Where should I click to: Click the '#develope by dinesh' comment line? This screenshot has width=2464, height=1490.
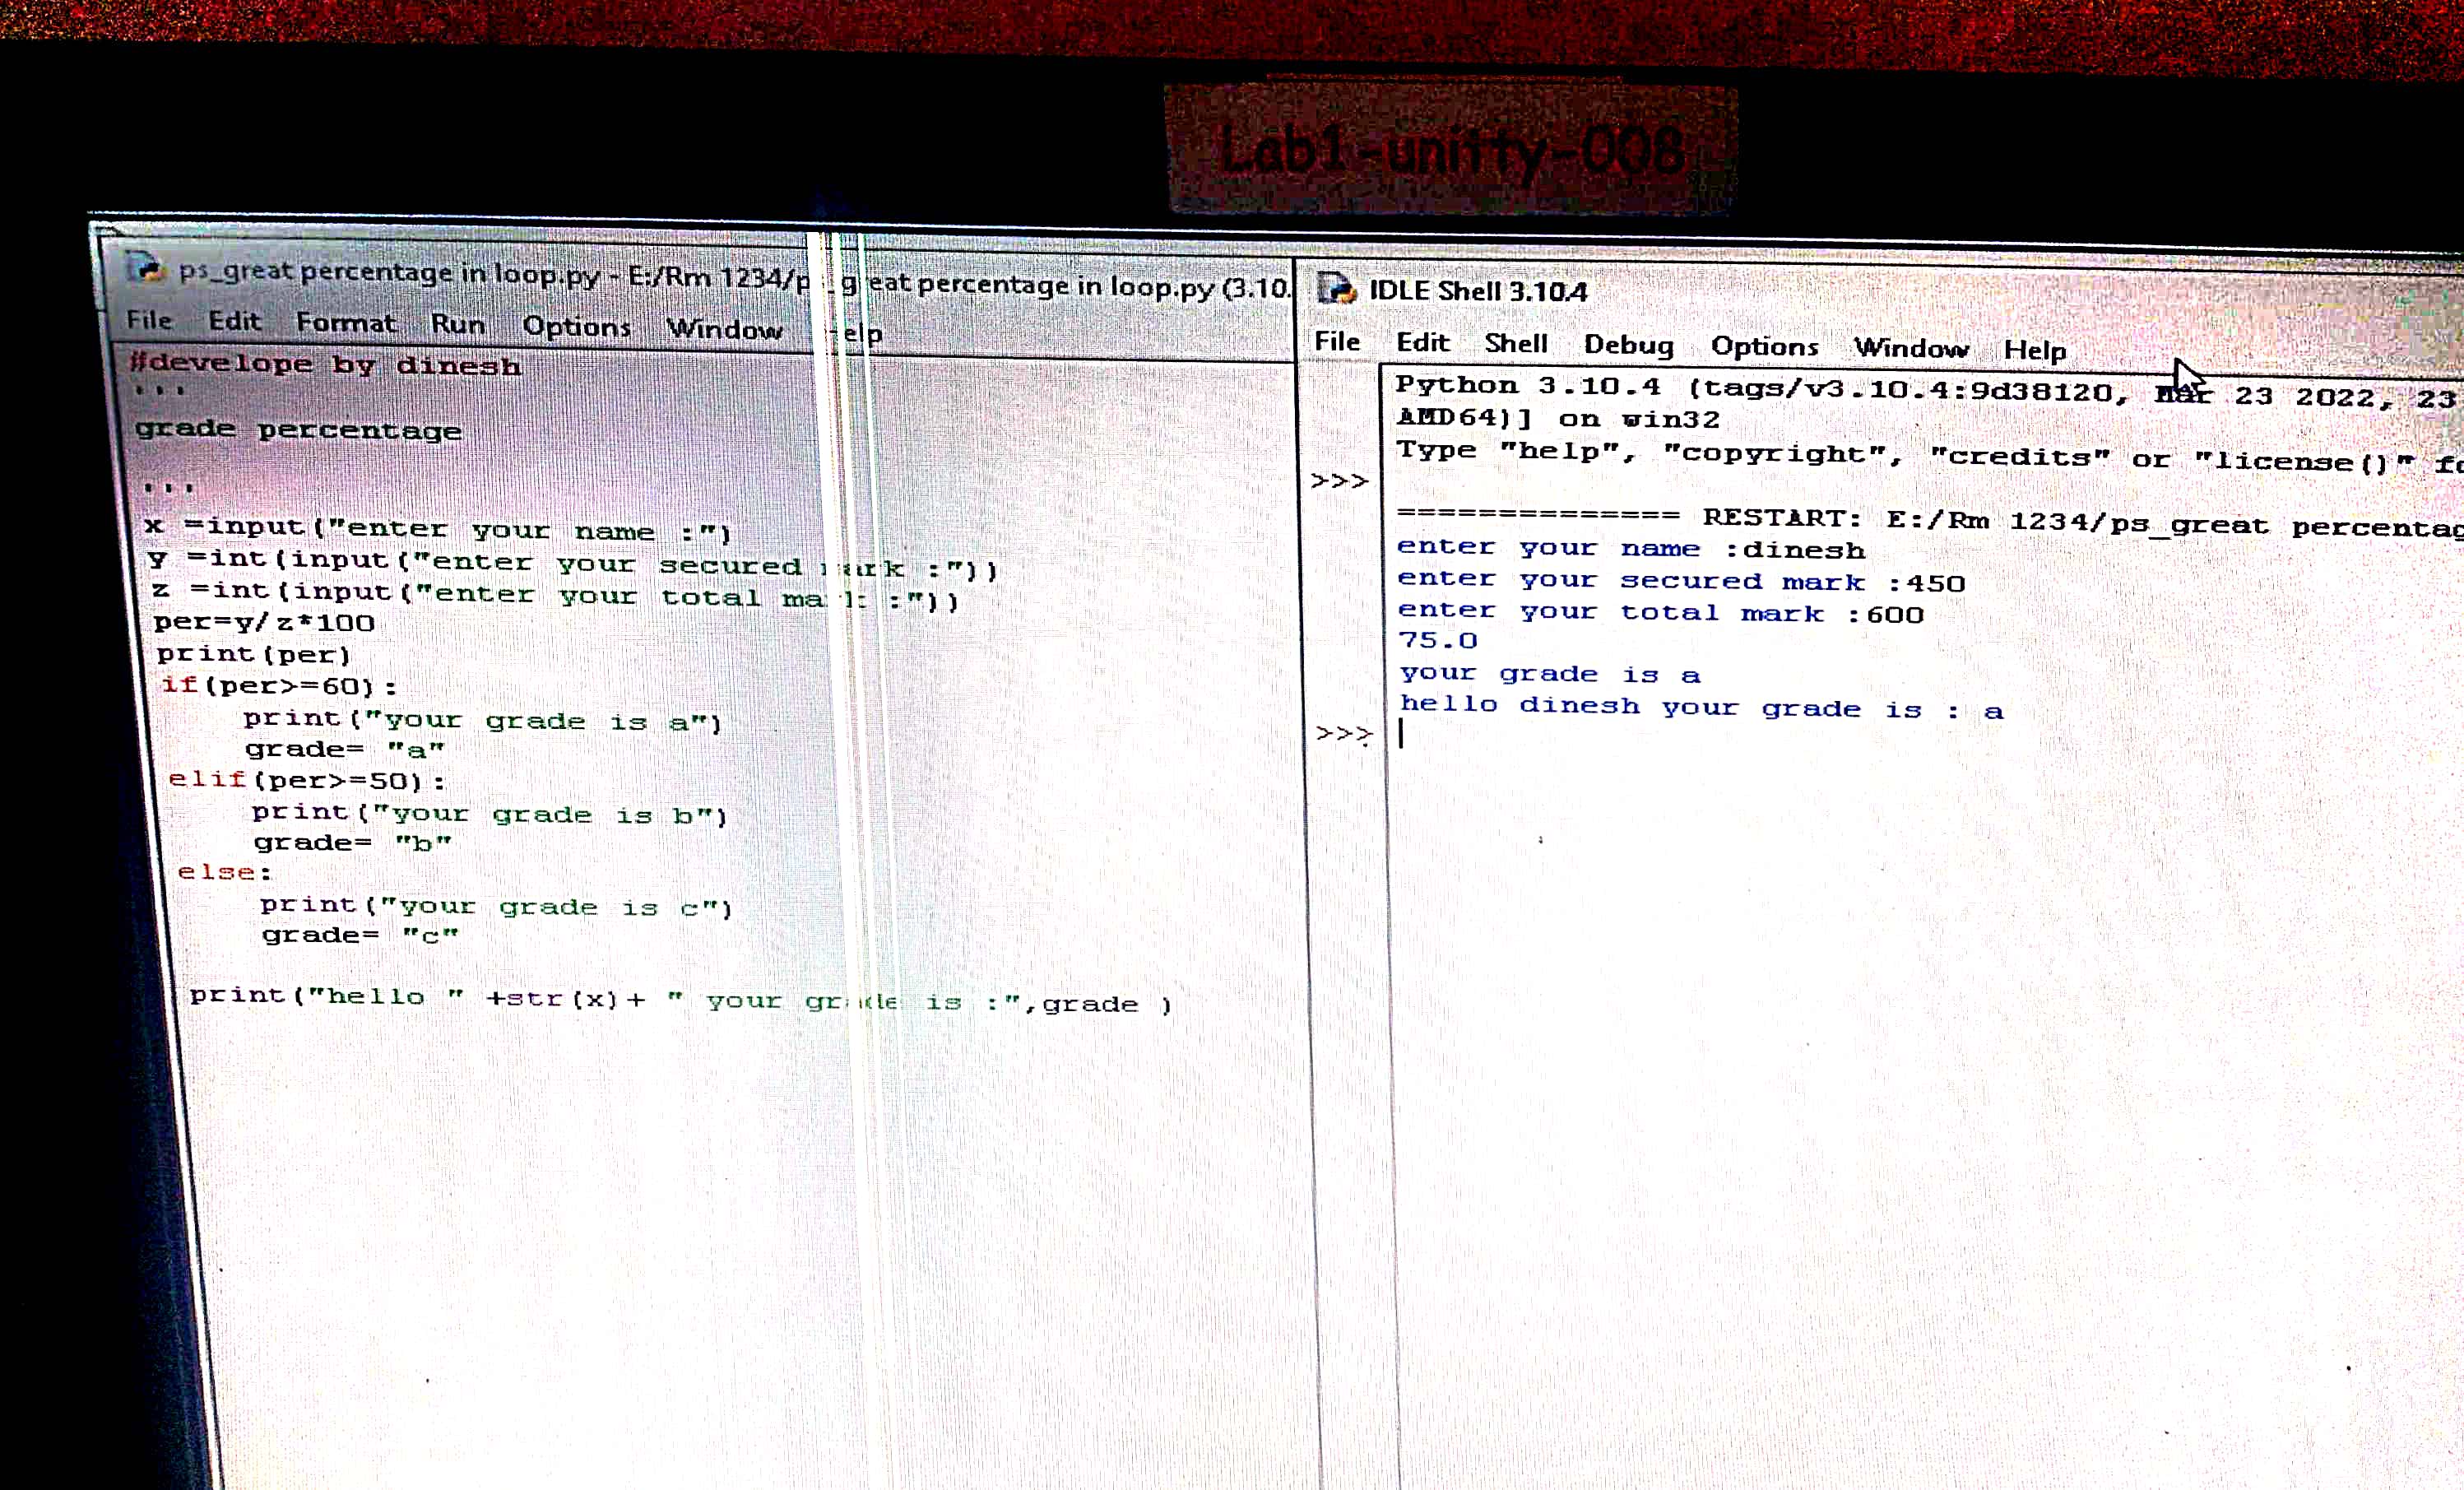pos(325,365)
